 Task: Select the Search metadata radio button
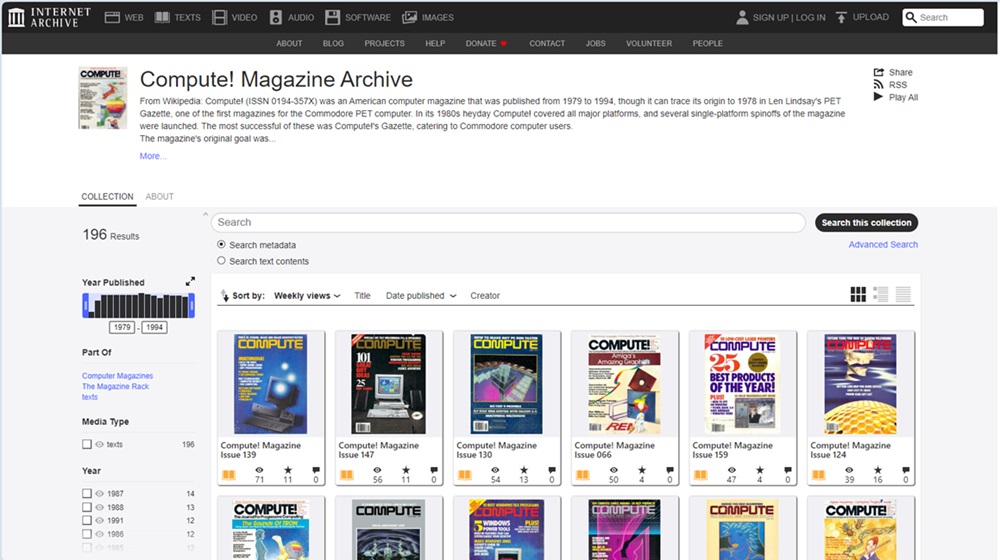[221, 245]
